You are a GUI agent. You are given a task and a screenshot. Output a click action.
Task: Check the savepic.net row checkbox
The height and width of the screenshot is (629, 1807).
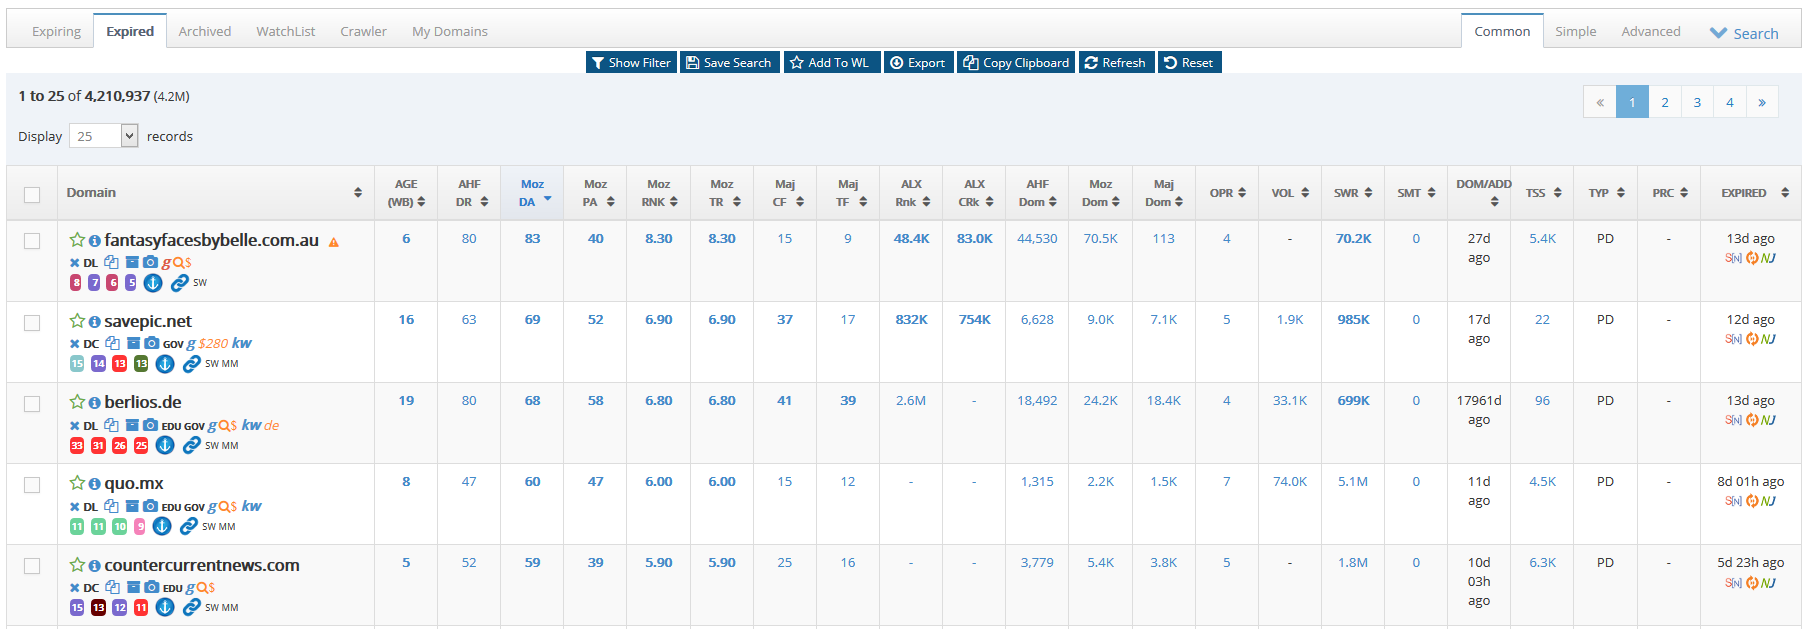click(x=32, y=323)
